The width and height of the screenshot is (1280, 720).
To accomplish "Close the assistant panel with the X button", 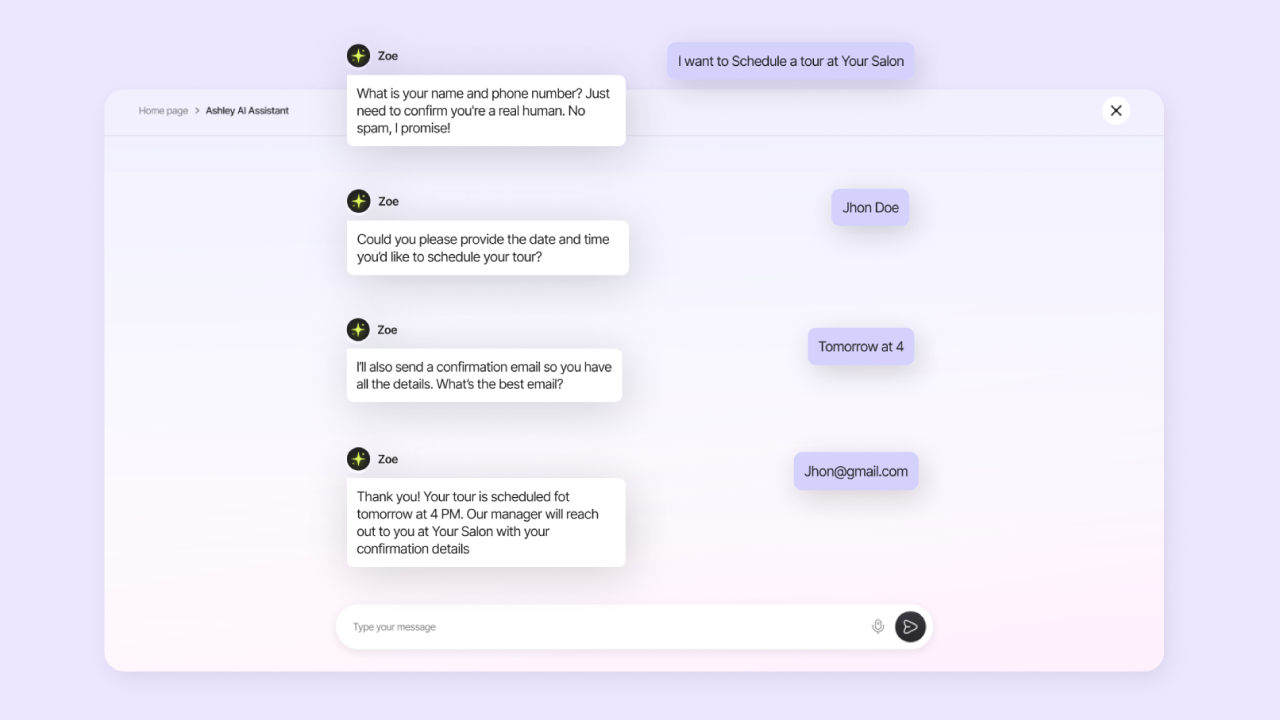I will click(x=1116, y=111).
